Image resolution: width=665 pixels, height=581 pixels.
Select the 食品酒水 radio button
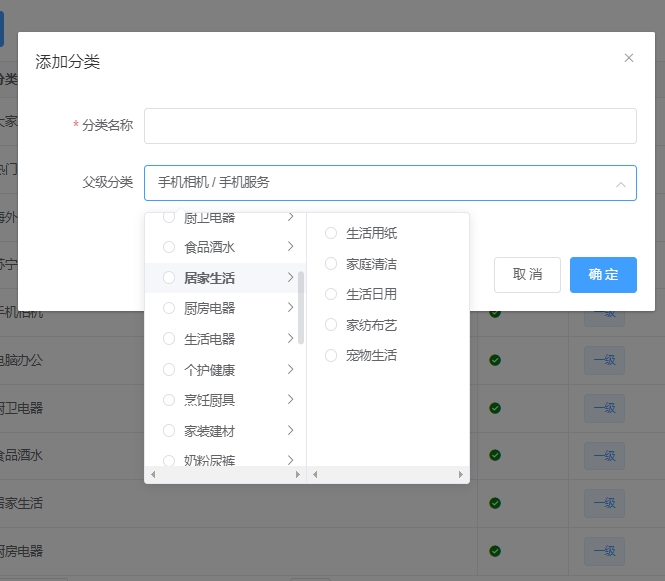click(169, 247)
